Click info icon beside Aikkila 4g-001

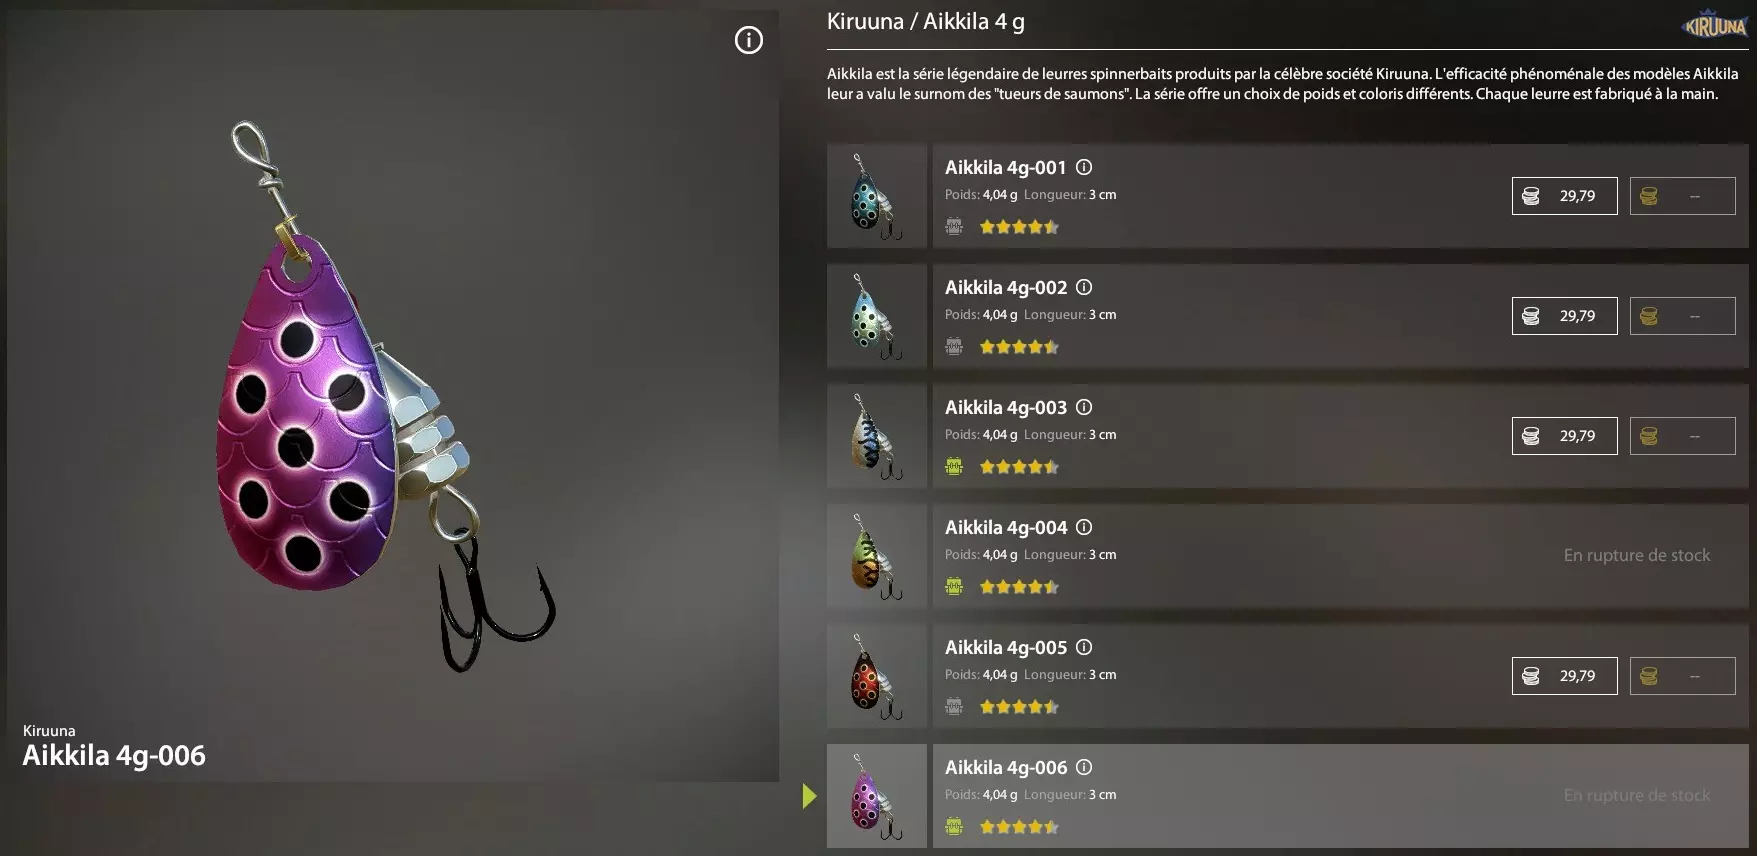point(1084,167)
